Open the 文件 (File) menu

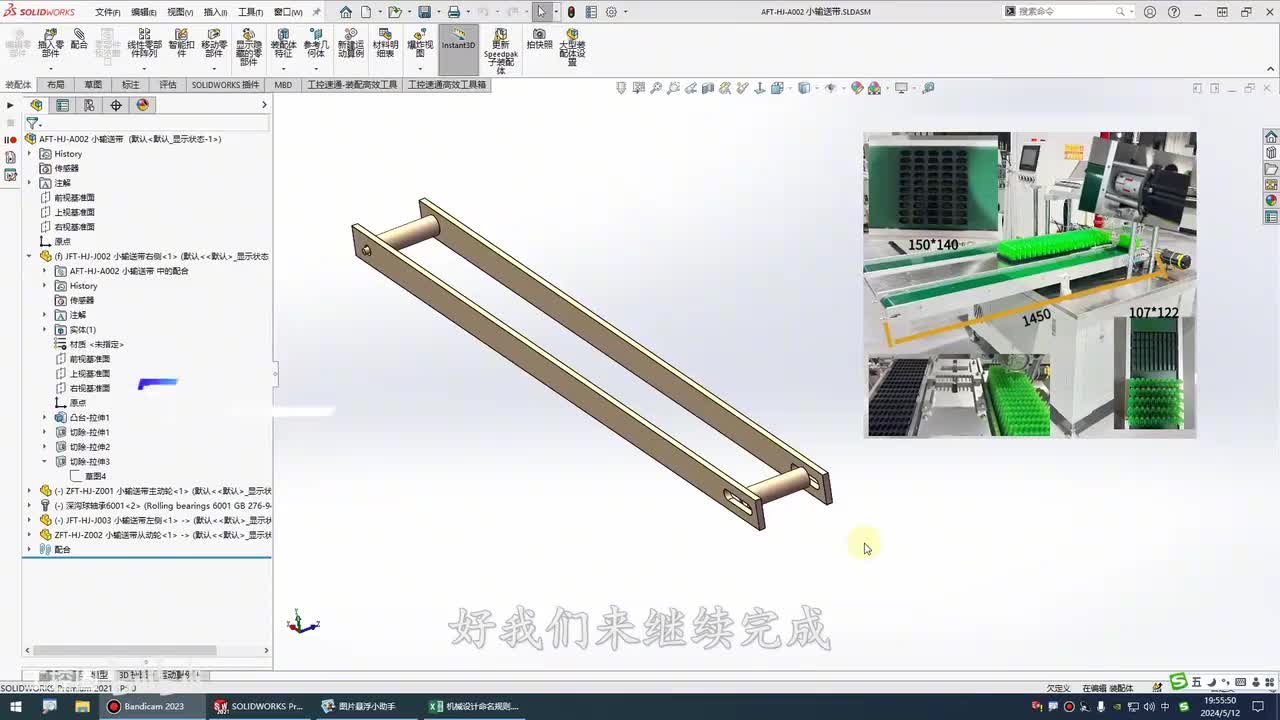click(107, 12)
